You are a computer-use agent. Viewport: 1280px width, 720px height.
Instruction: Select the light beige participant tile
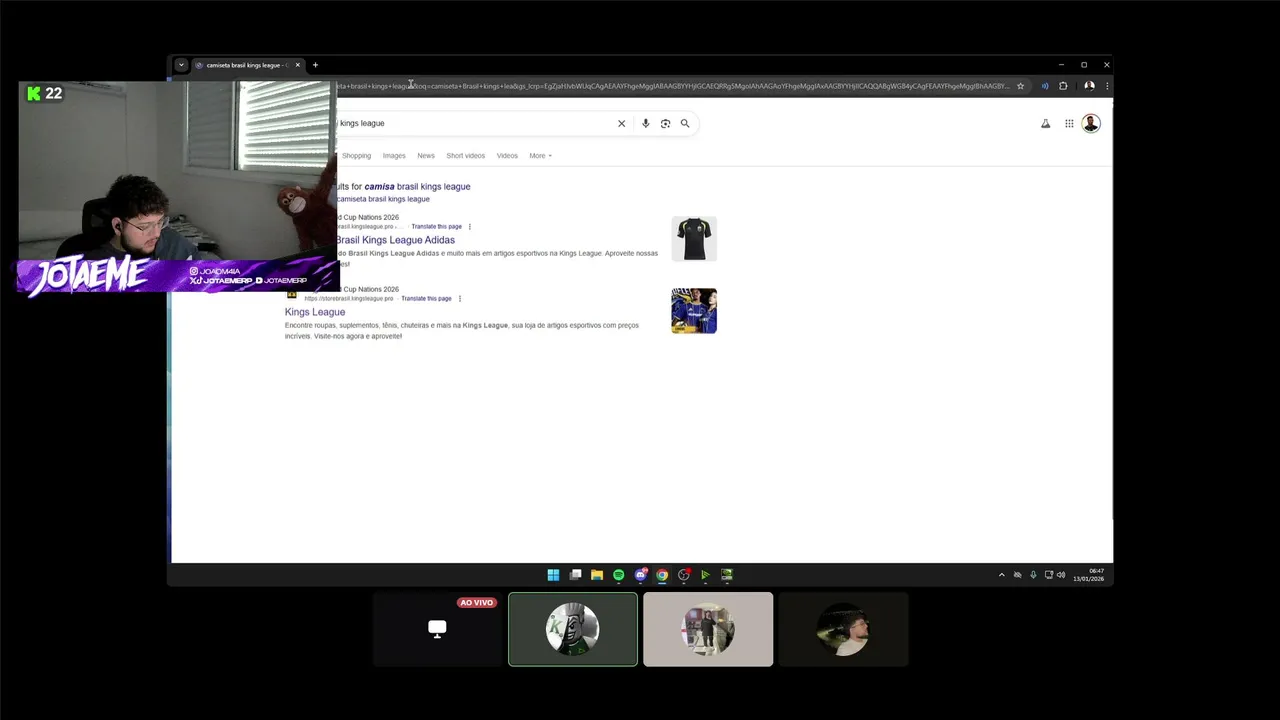(708, 629)
